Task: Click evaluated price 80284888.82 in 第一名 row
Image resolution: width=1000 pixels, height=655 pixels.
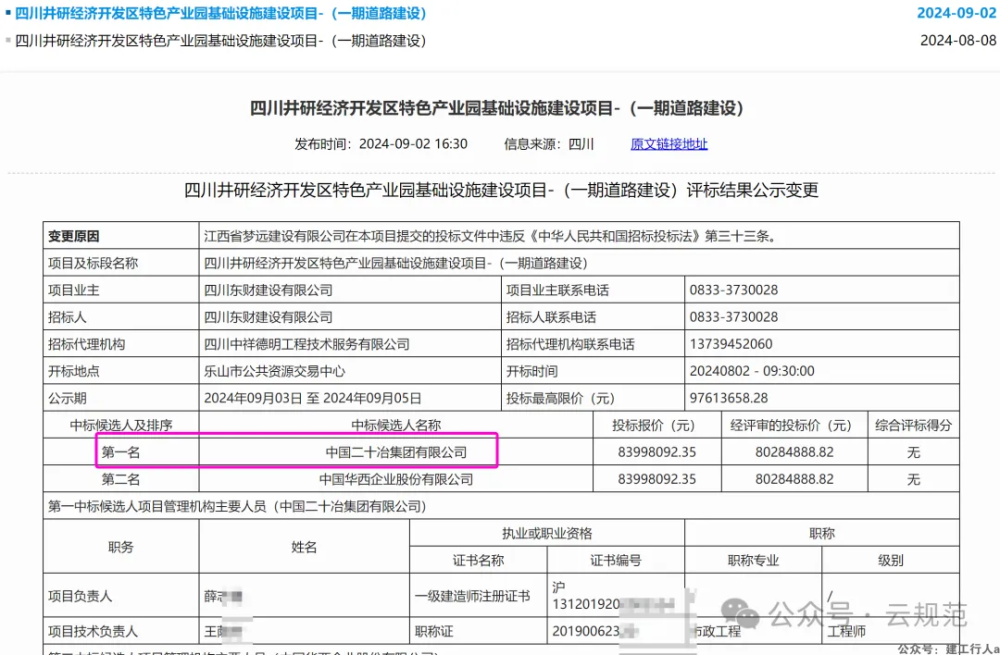Action: 795,453
